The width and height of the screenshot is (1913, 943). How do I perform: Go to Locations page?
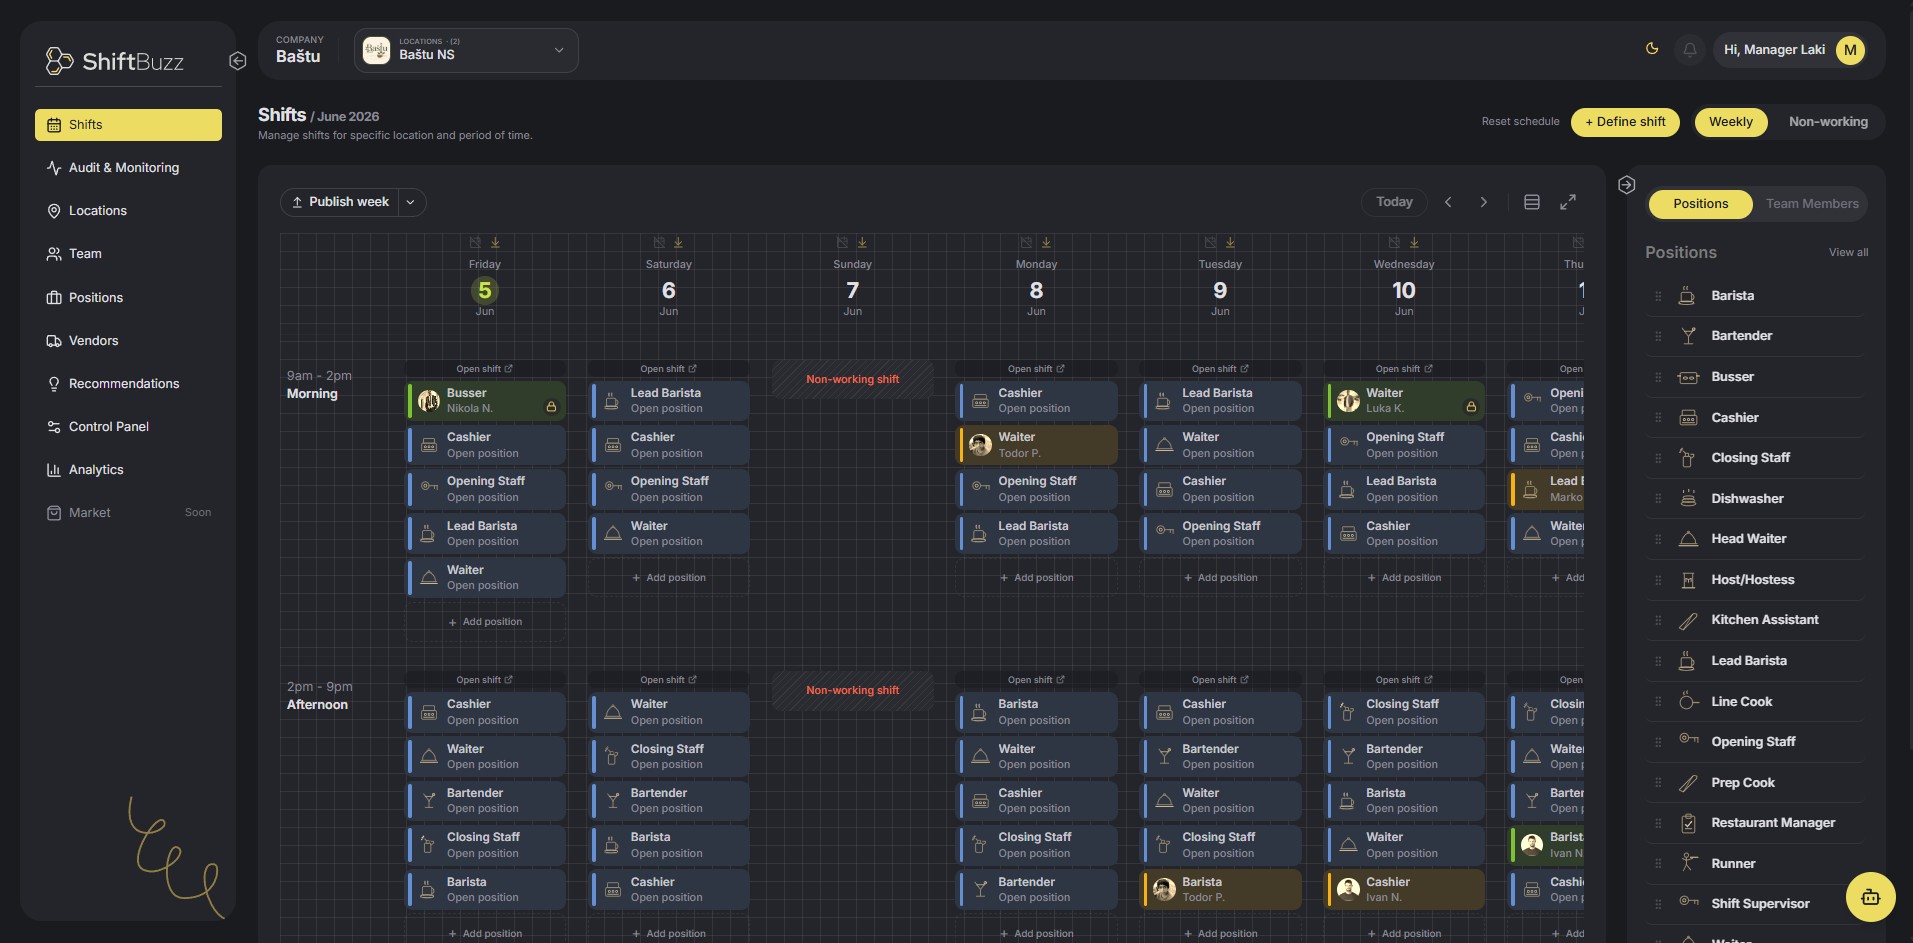tap(128, 211)
